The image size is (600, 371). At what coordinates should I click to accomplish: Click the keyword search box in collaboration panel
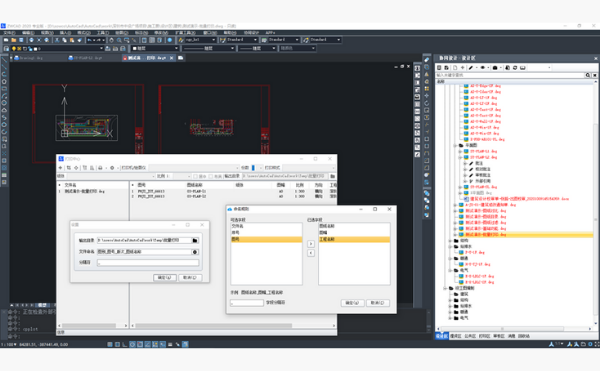point(510,75)
